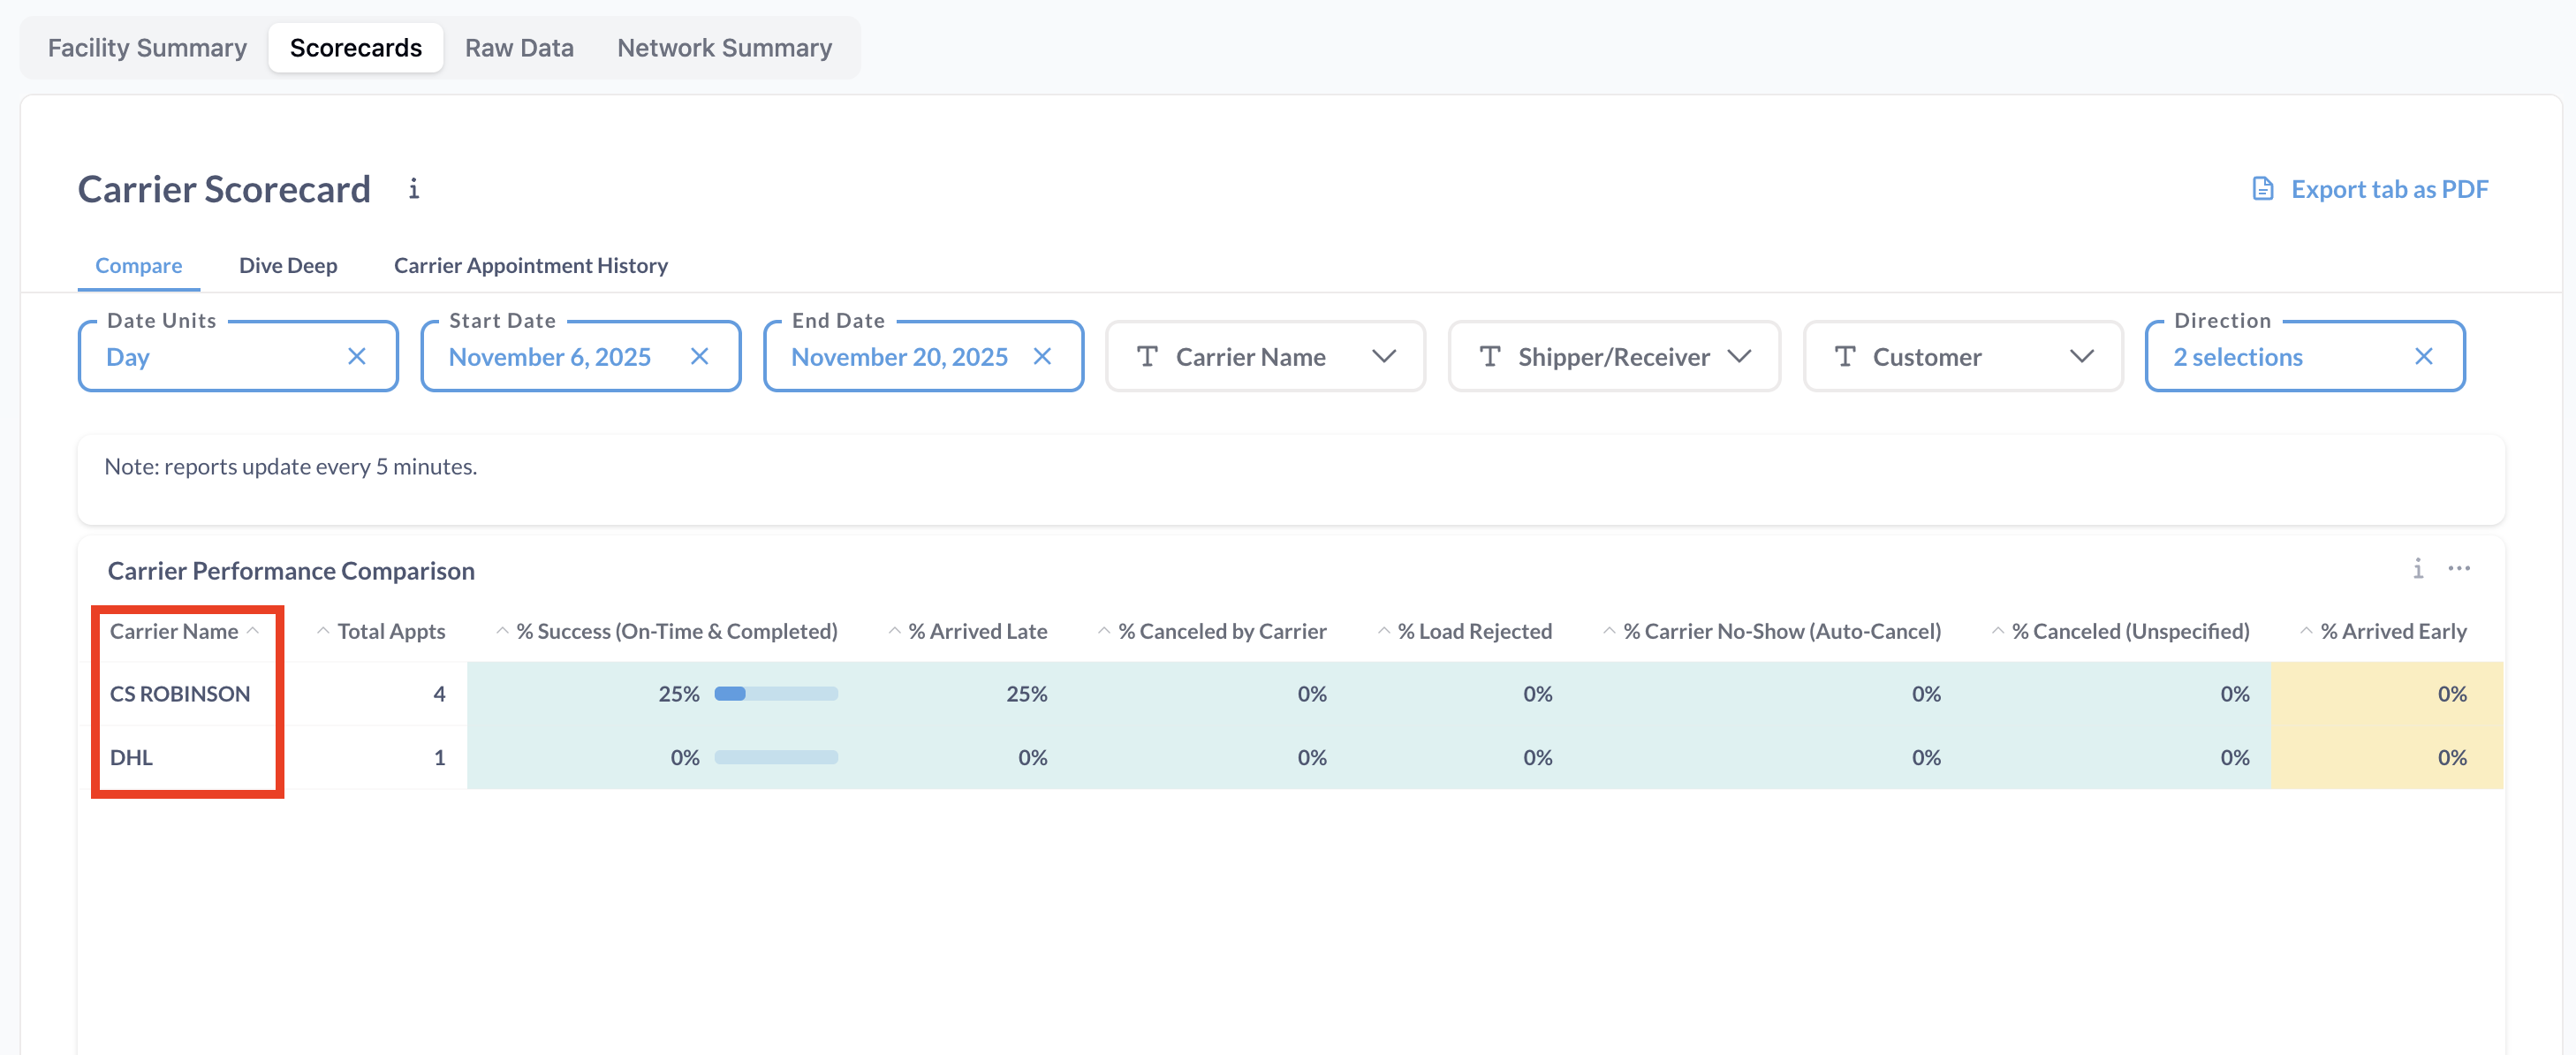Switch to the Dive Deep sub-tab

(288, 265)
